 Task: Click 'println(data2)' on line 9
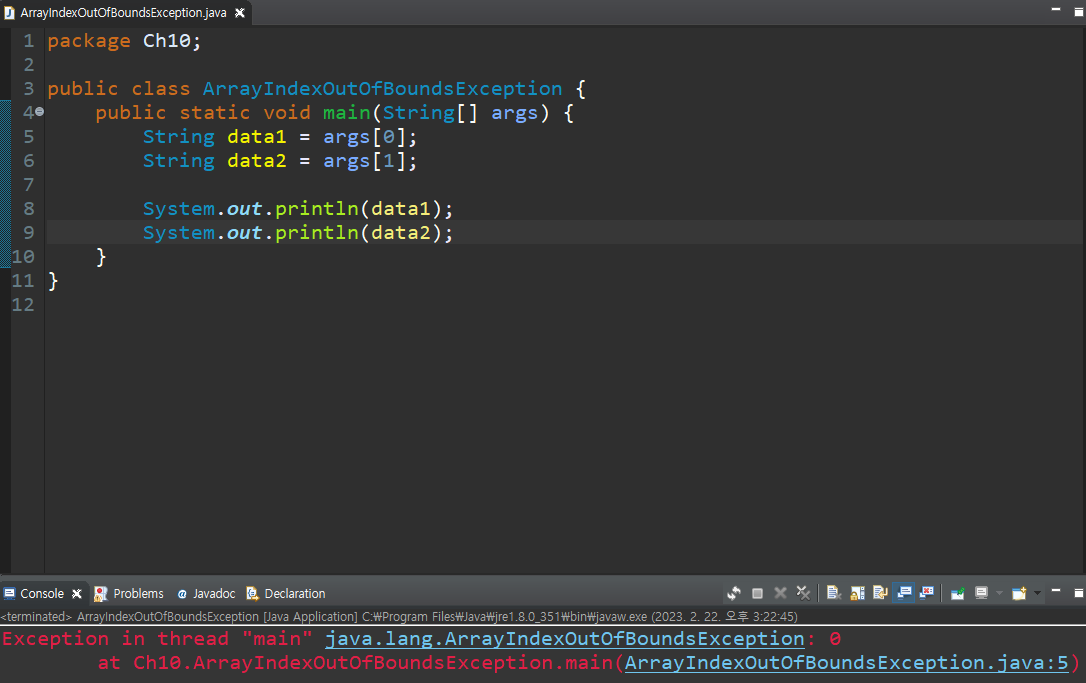tap(359, 233)
